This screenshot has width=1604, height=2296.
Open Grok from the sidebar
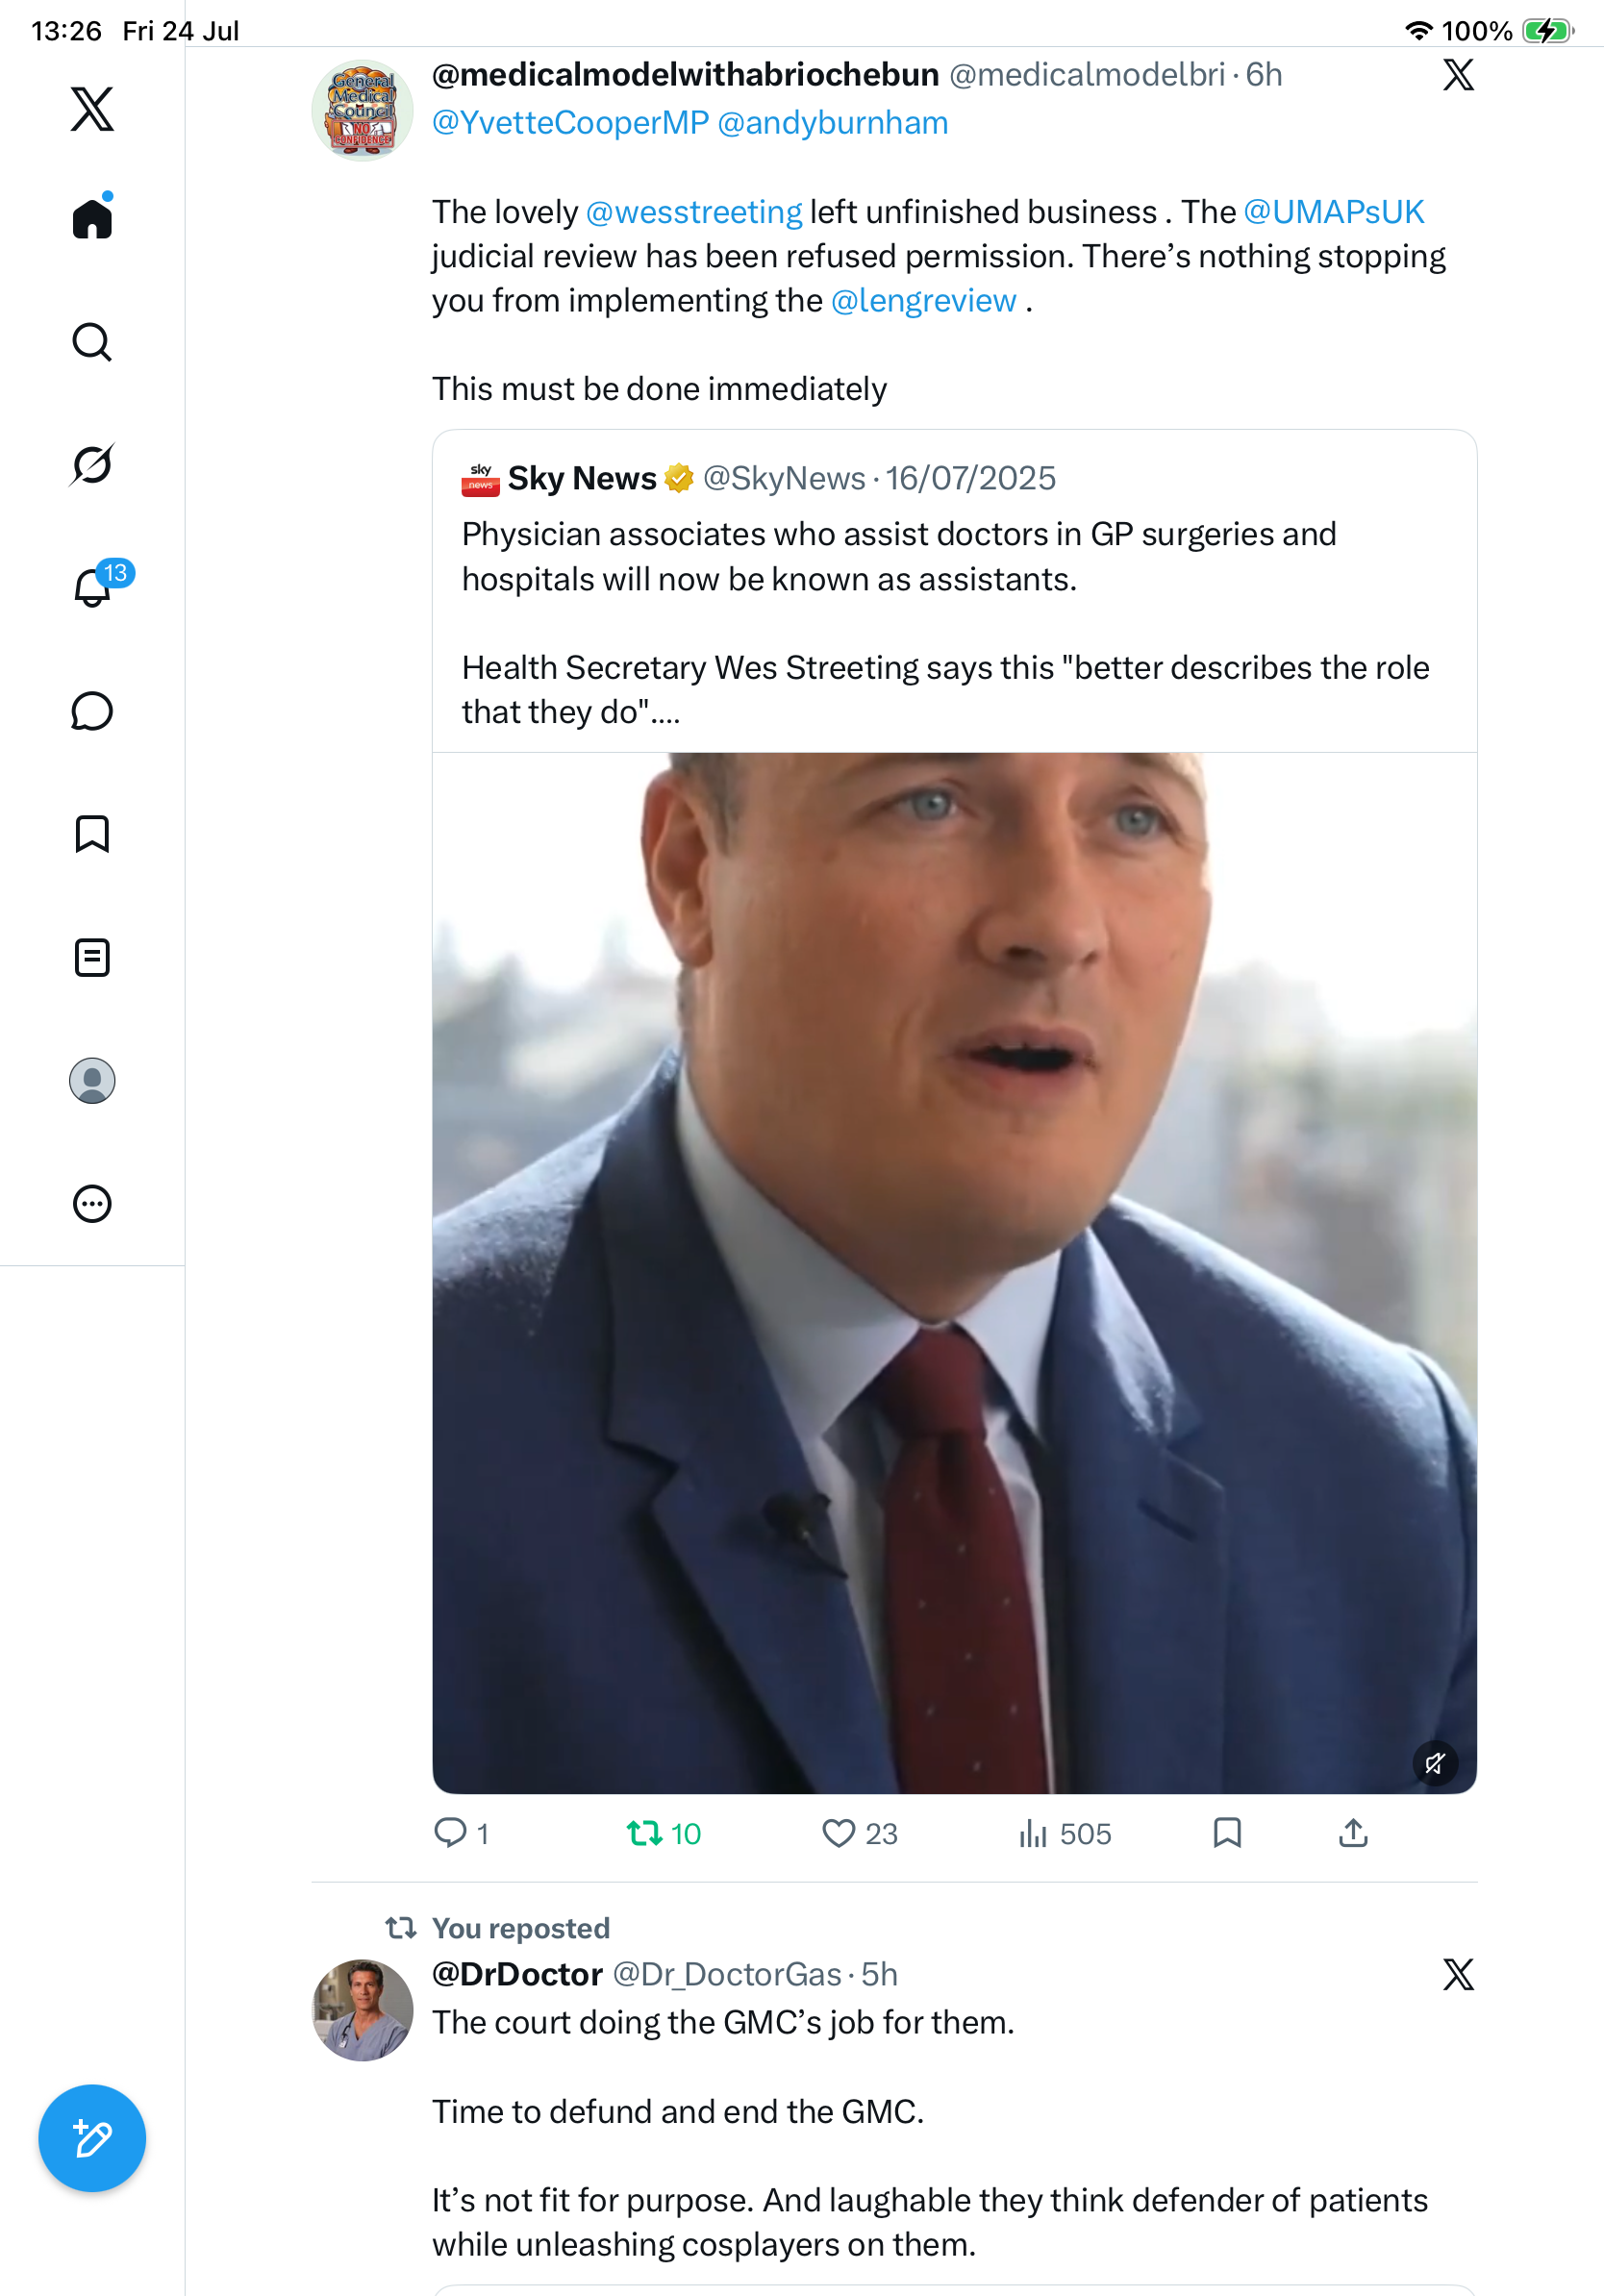92,464
